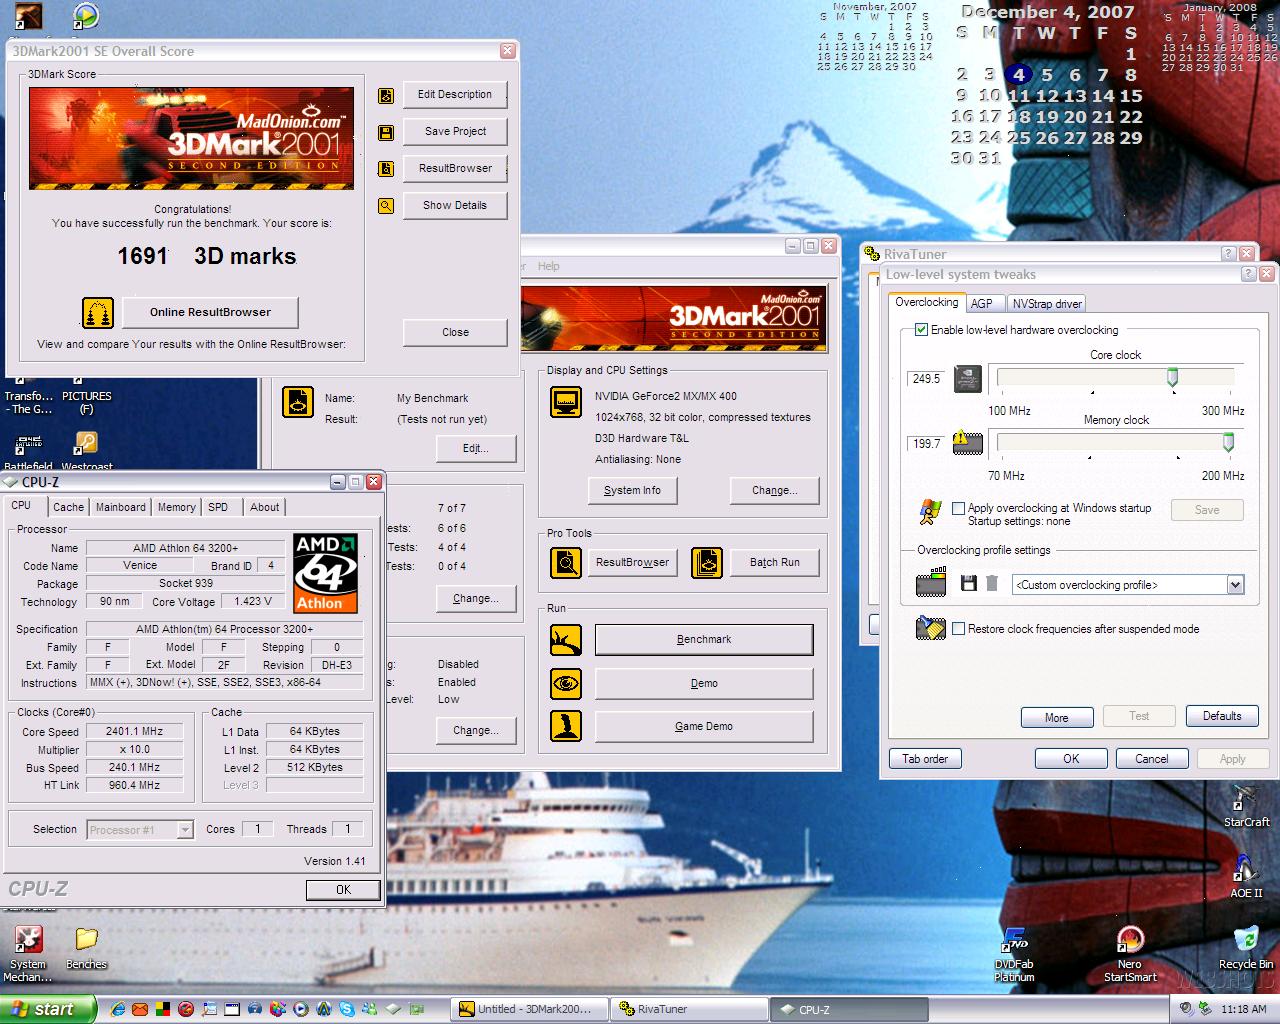Image resolution: width=1280 pixels, height=1024 pixels.
Task: Click Change in Display and CPU Settings
Action: [x=775, y=490]
